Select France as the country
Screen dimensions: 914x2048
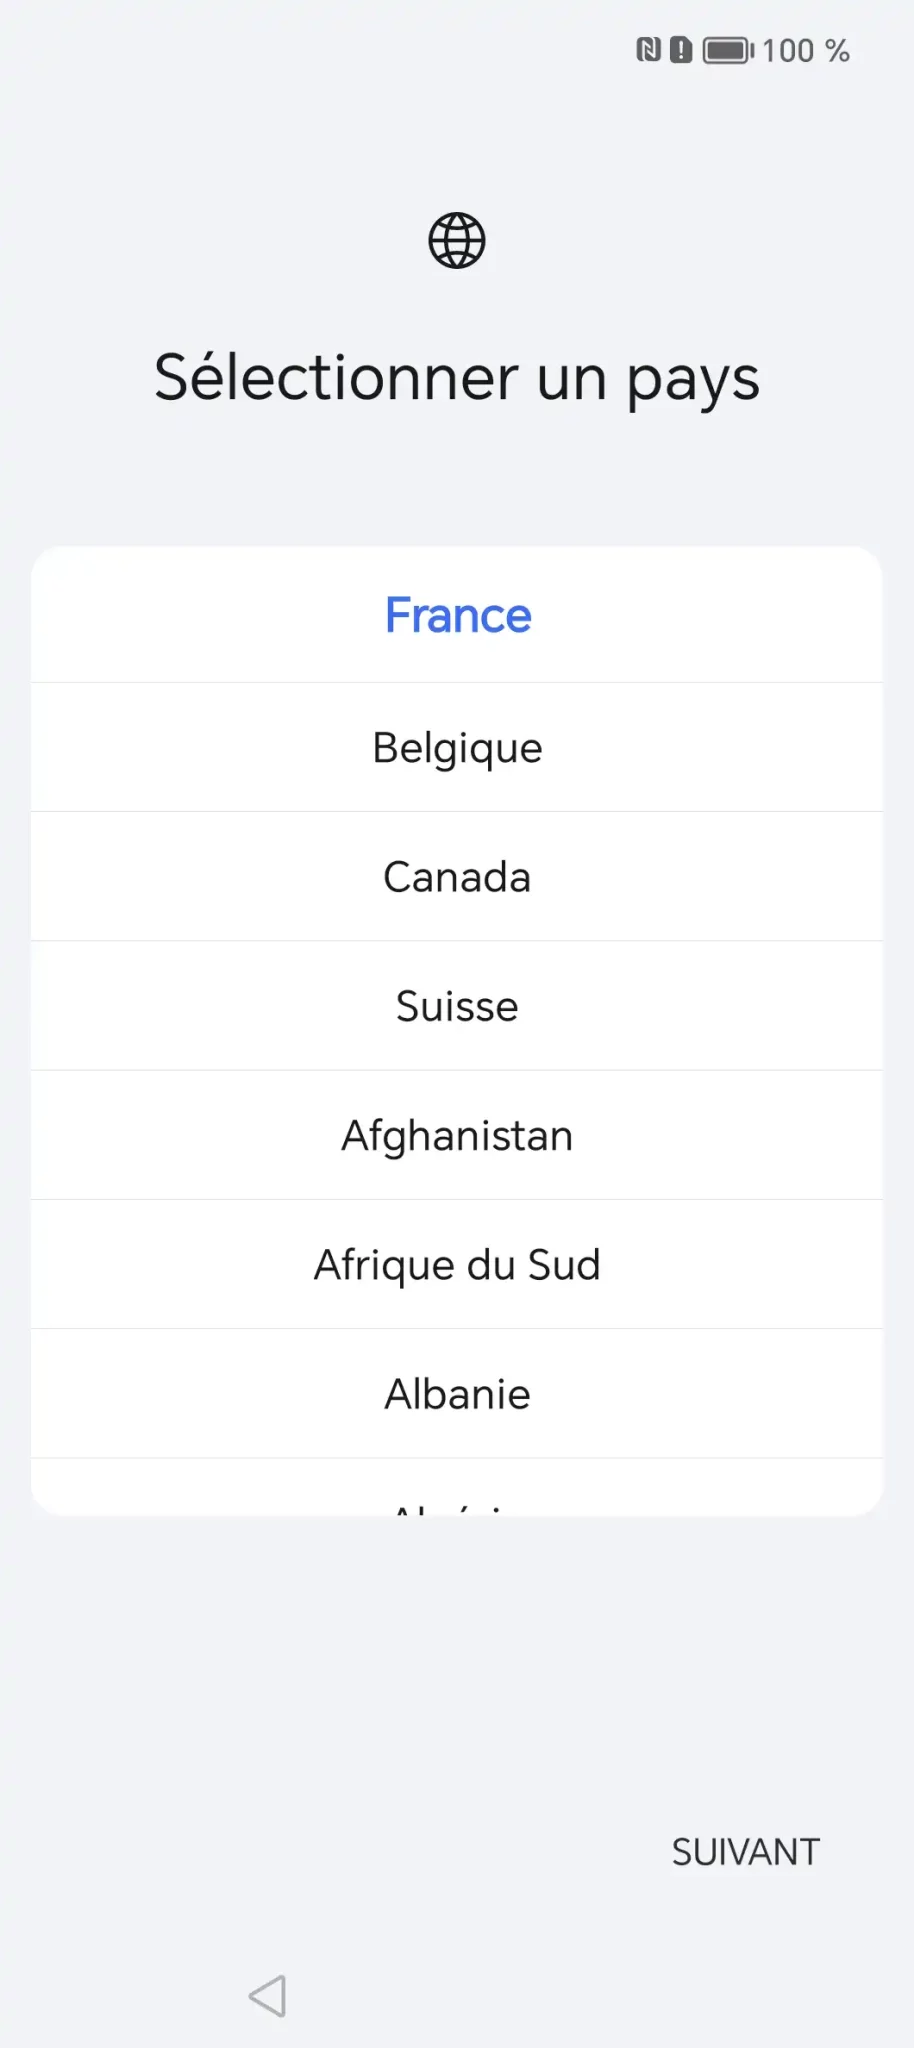point(457,615)
